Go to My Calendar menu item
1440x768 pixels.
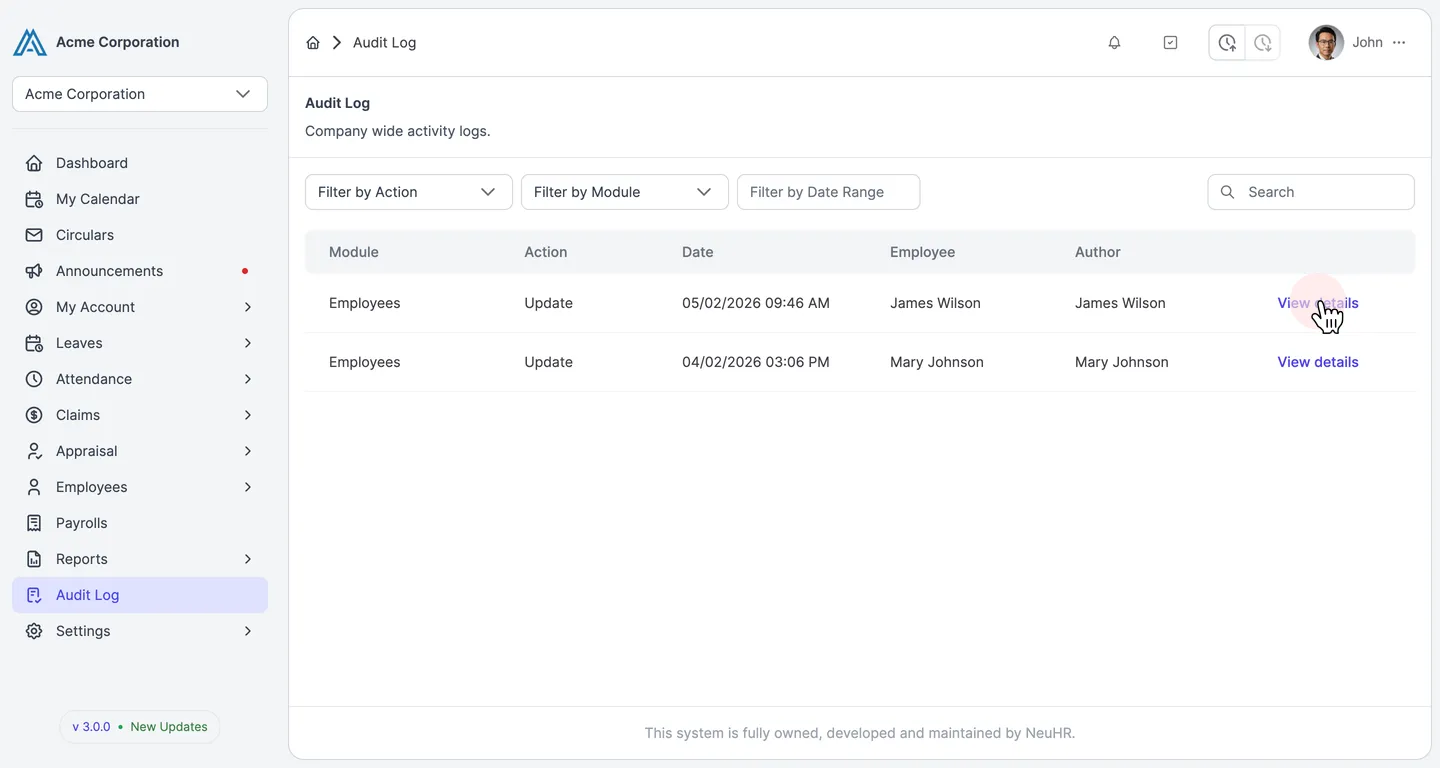140,199
